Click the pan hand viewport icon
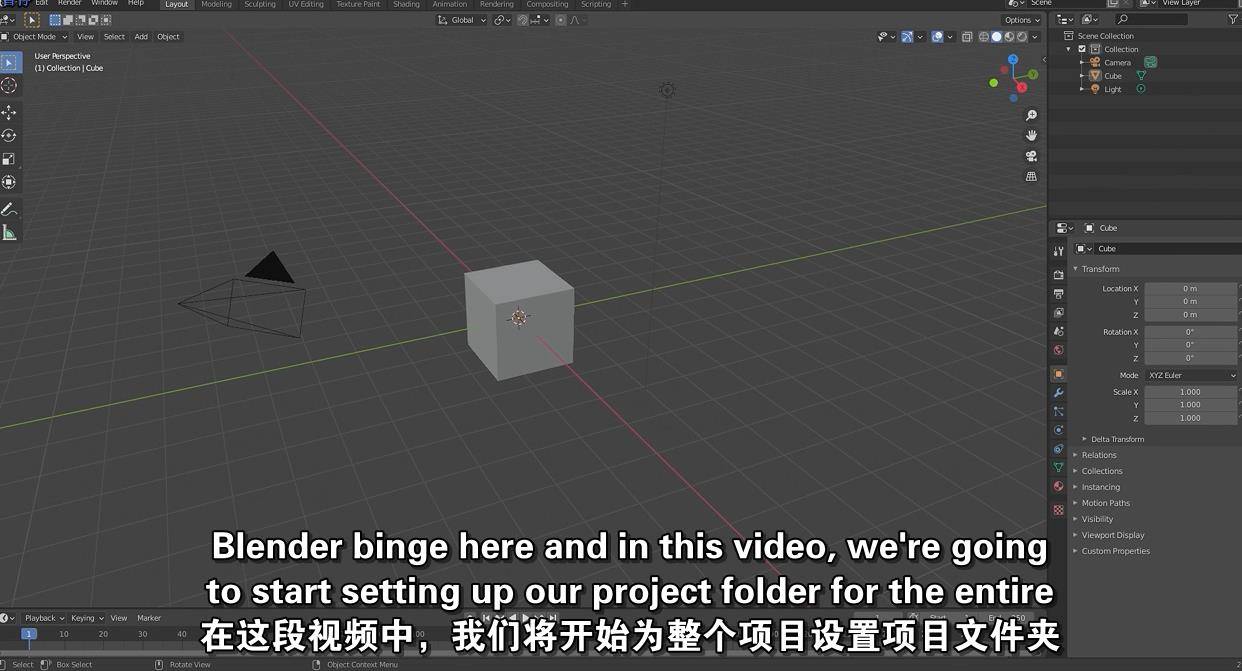Image resolution: width=1242 pixels, height=671 pixels. pyautogui.click(x=1031, y=136)
